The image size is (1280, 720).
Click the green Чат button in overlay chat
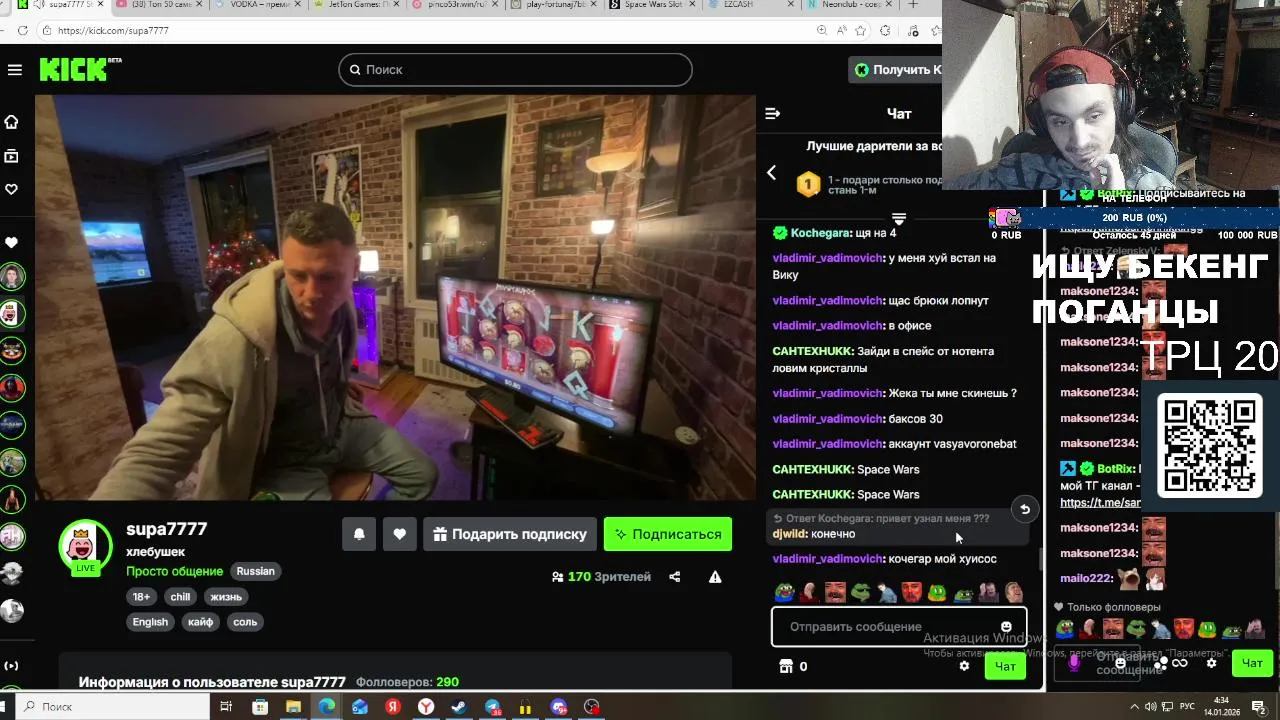click(x=1252, y=663)
